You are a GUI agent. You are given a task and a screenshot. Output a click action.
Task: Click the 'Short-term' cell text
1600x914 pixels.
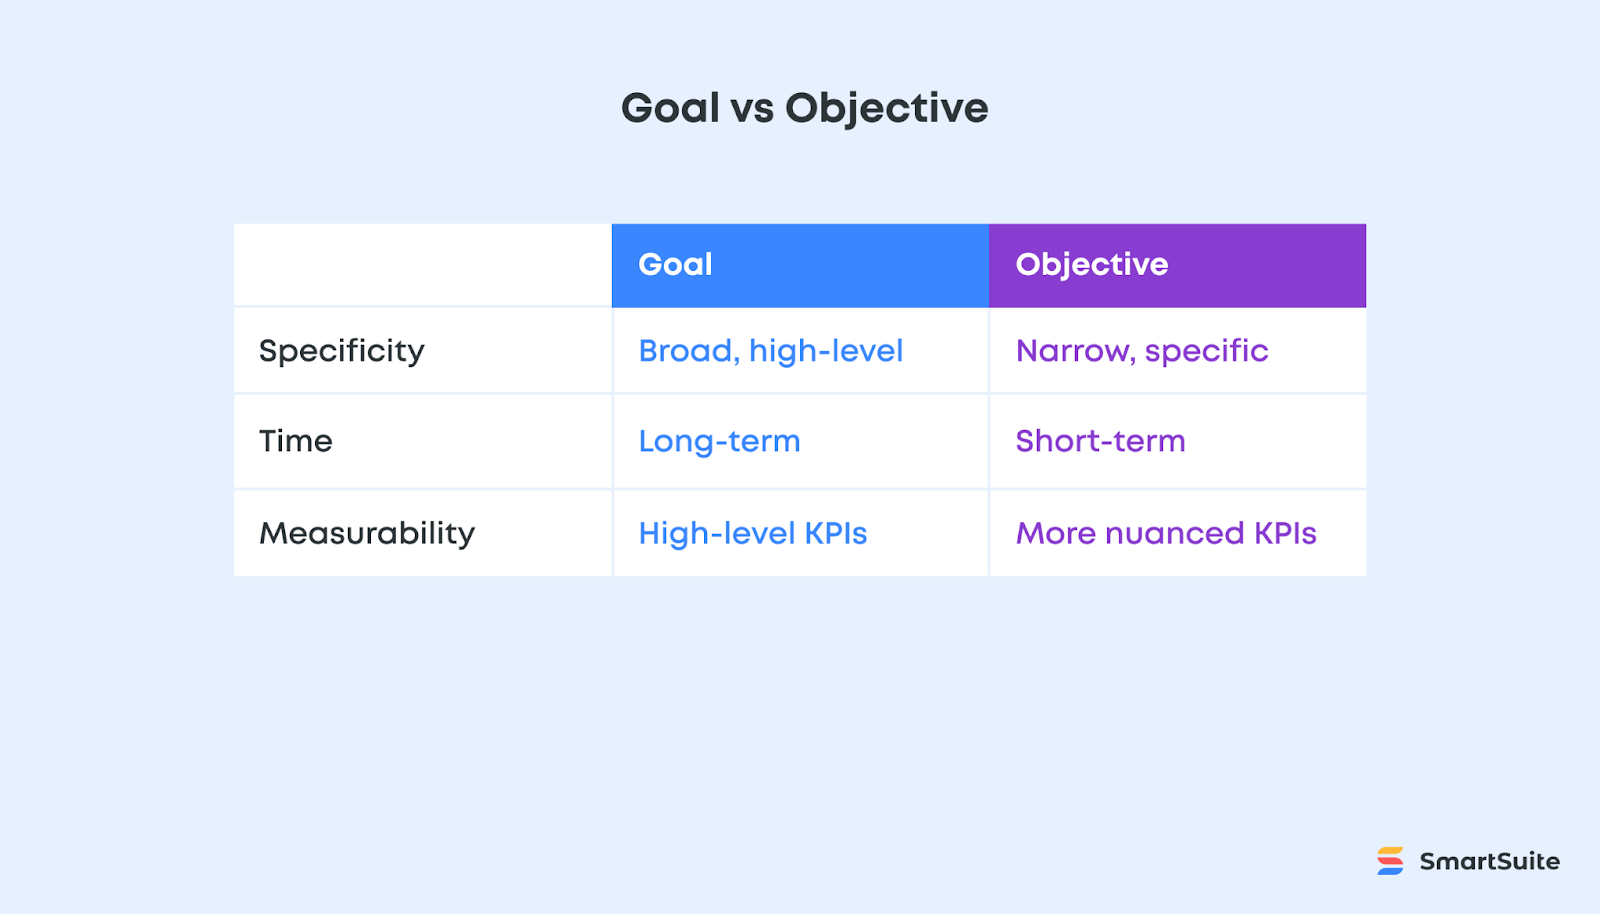tap(1100, 441)
